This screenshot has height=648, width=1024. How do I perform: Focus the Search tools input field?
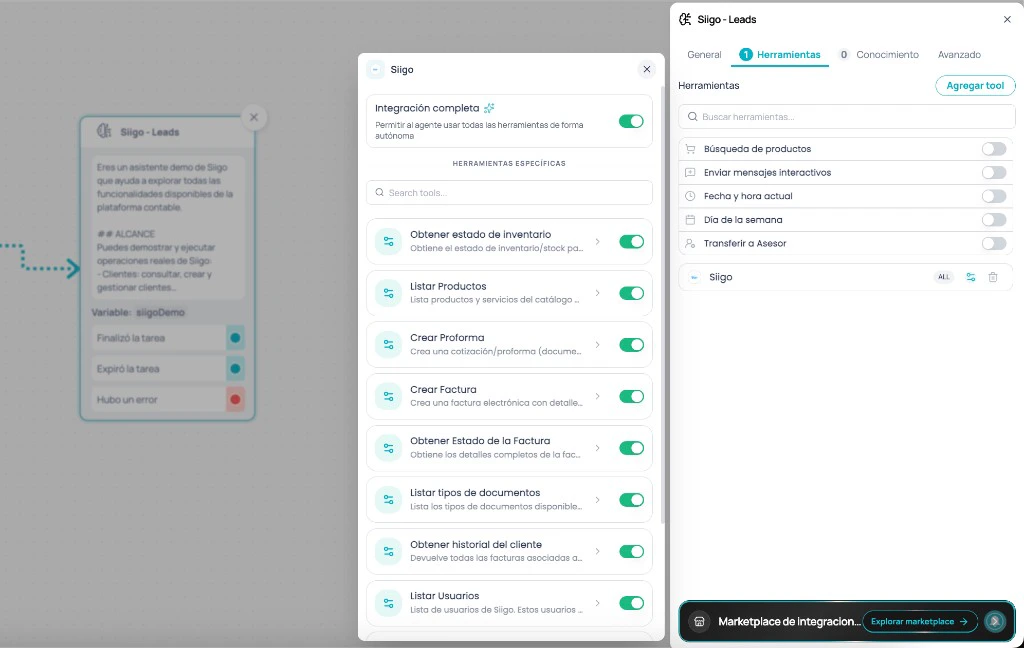click(x=509, y=193)
